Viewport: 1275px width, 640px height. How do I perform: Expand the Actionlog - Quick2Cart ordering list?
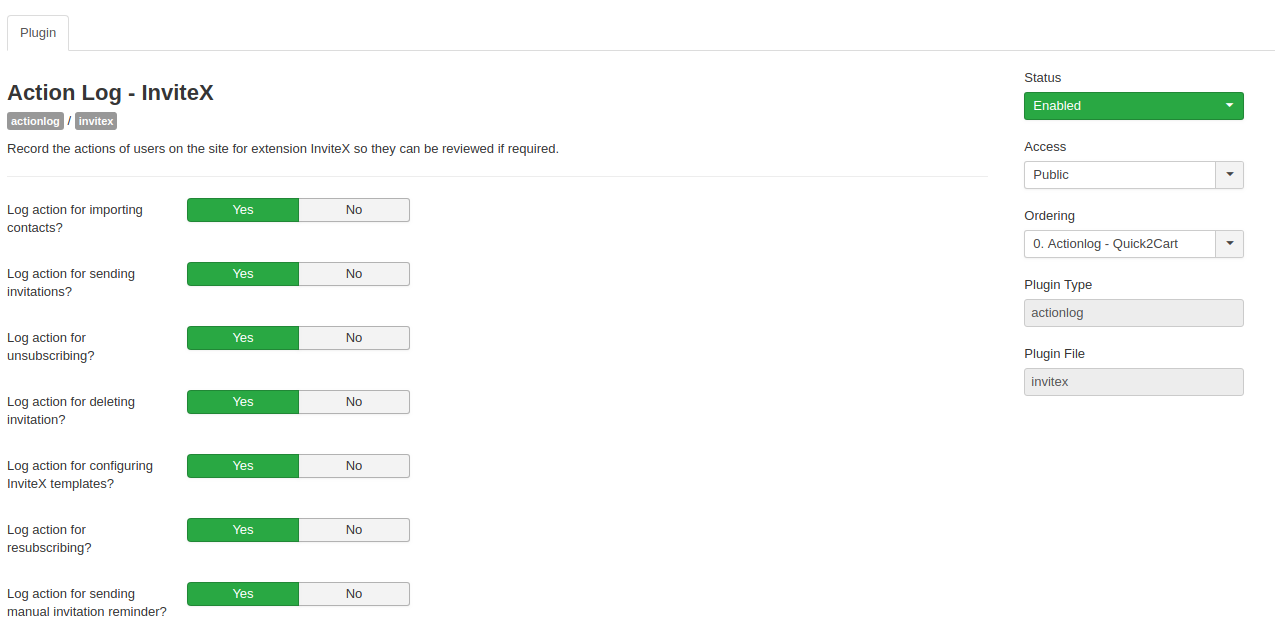(1120, 244)
